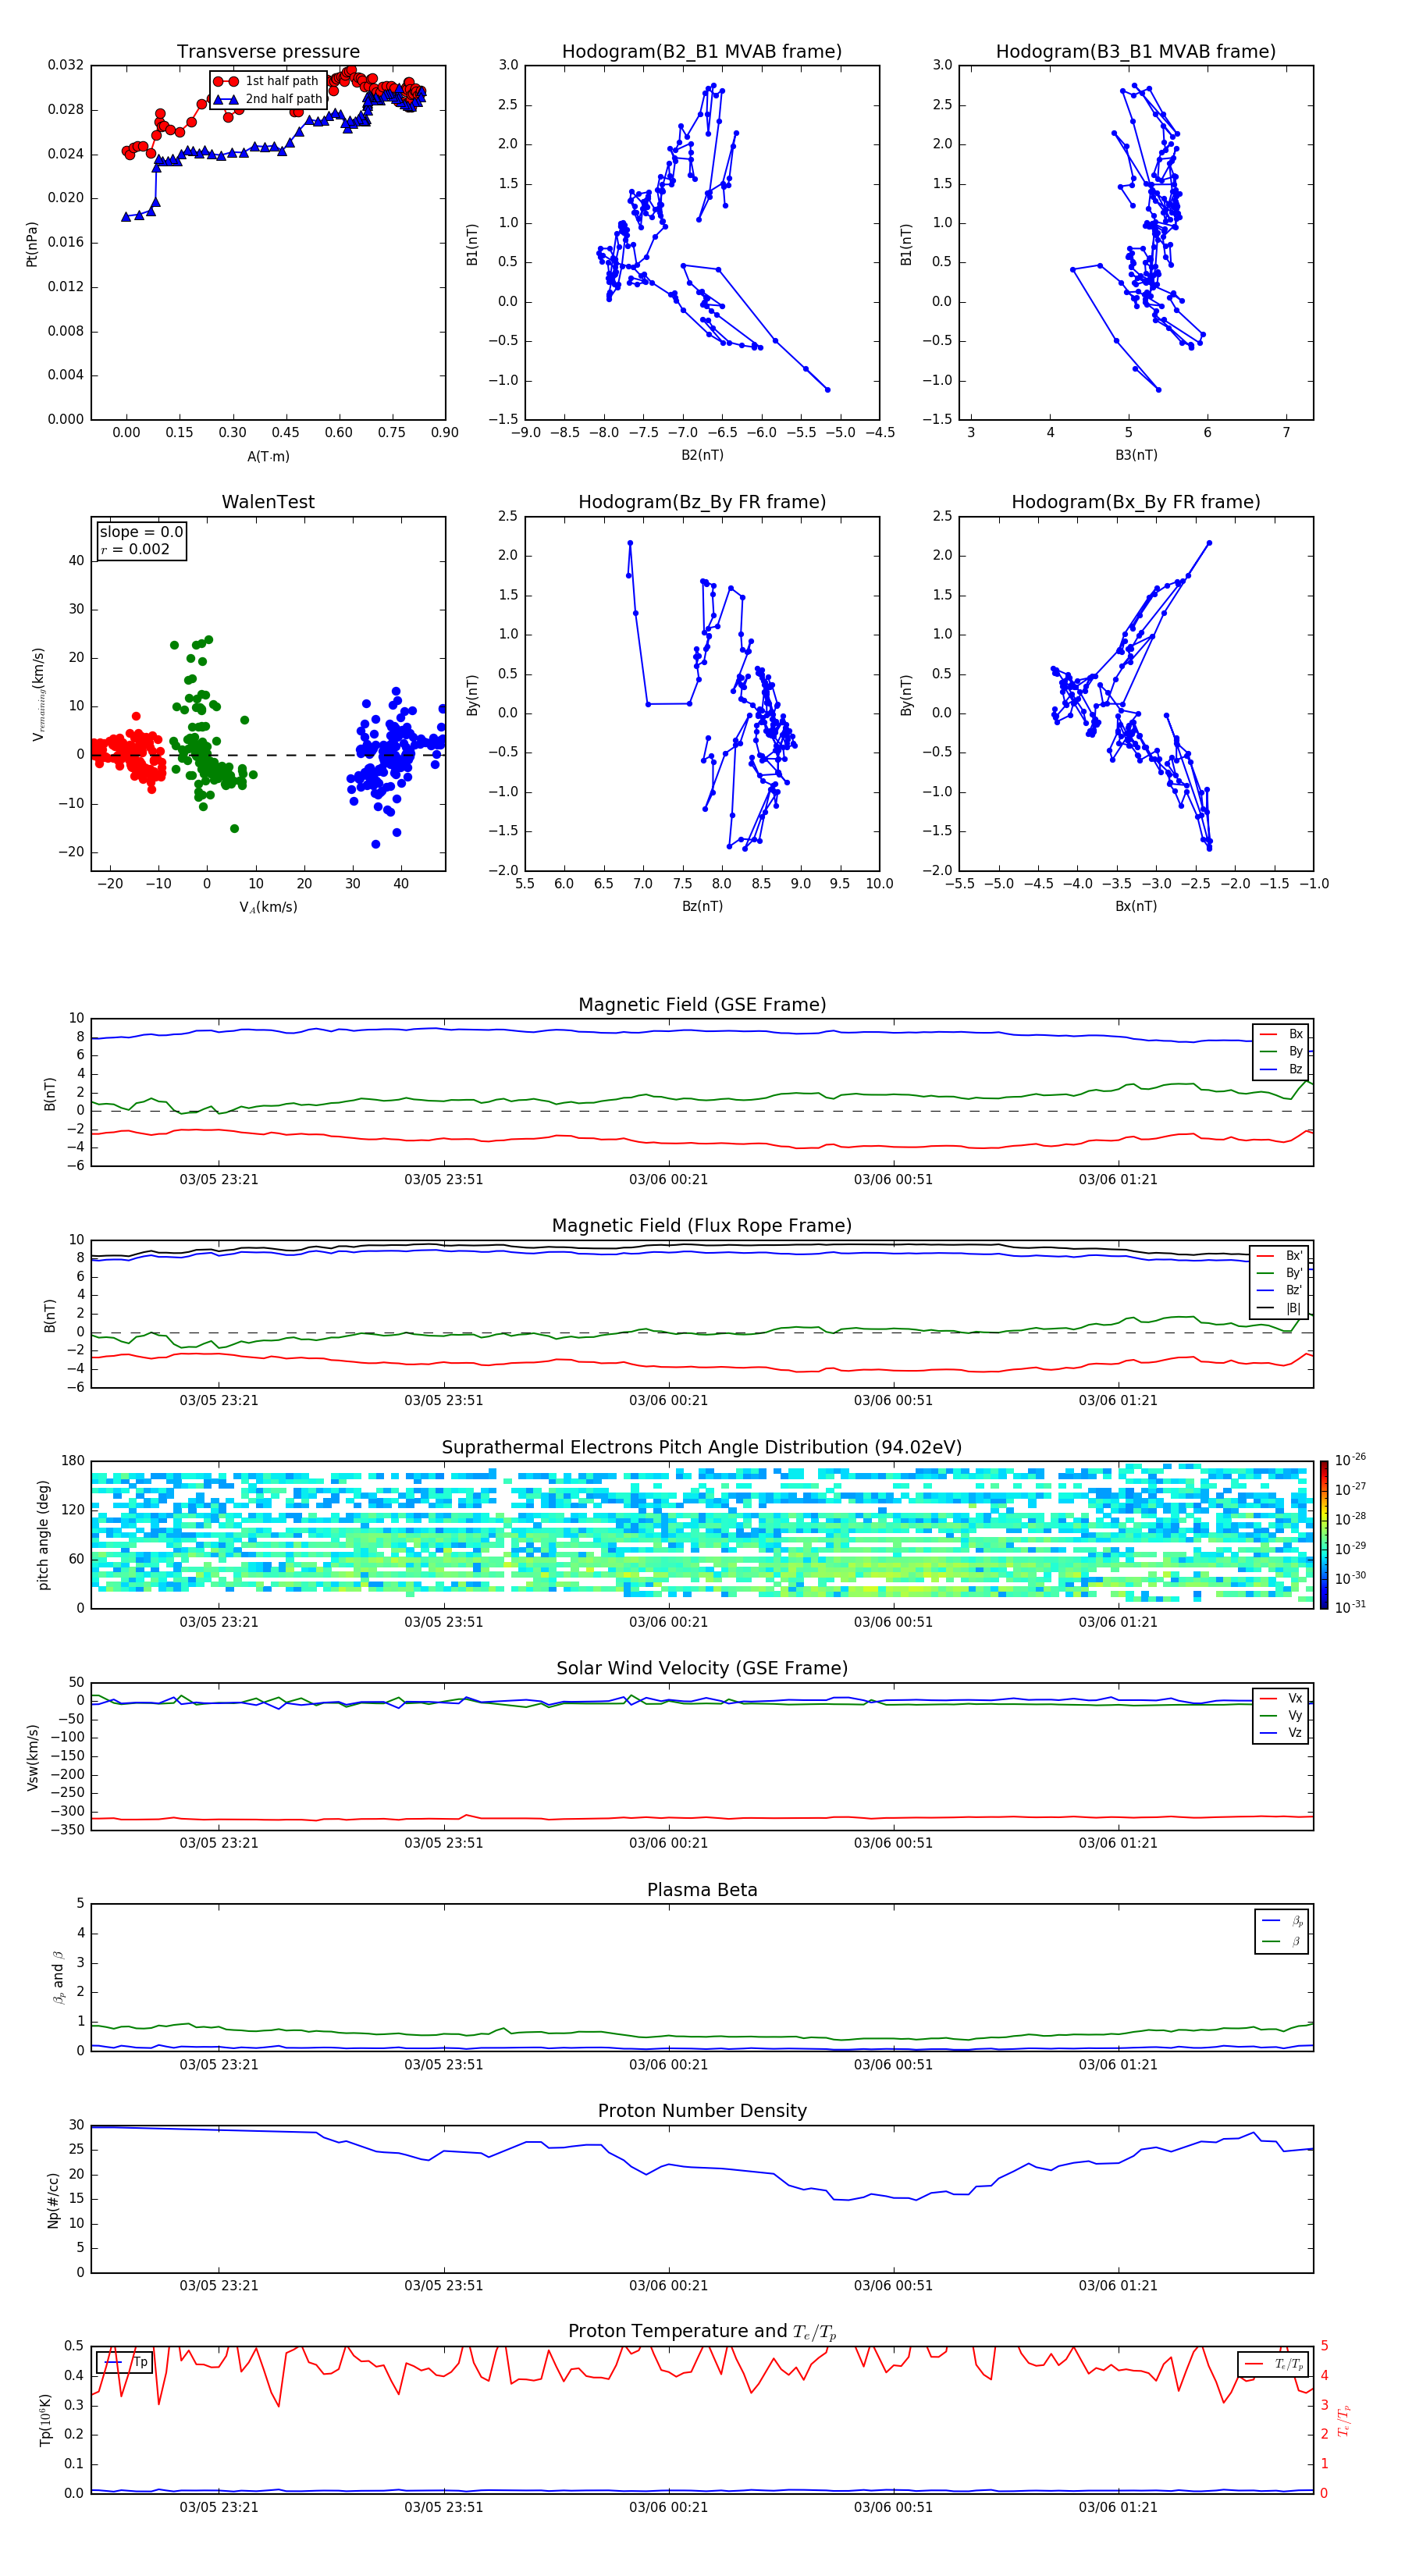This screenshot has width=1405, height=2576.
Task: Click the "B3(nT)" x-axis label
Action: coord(1136,455)
